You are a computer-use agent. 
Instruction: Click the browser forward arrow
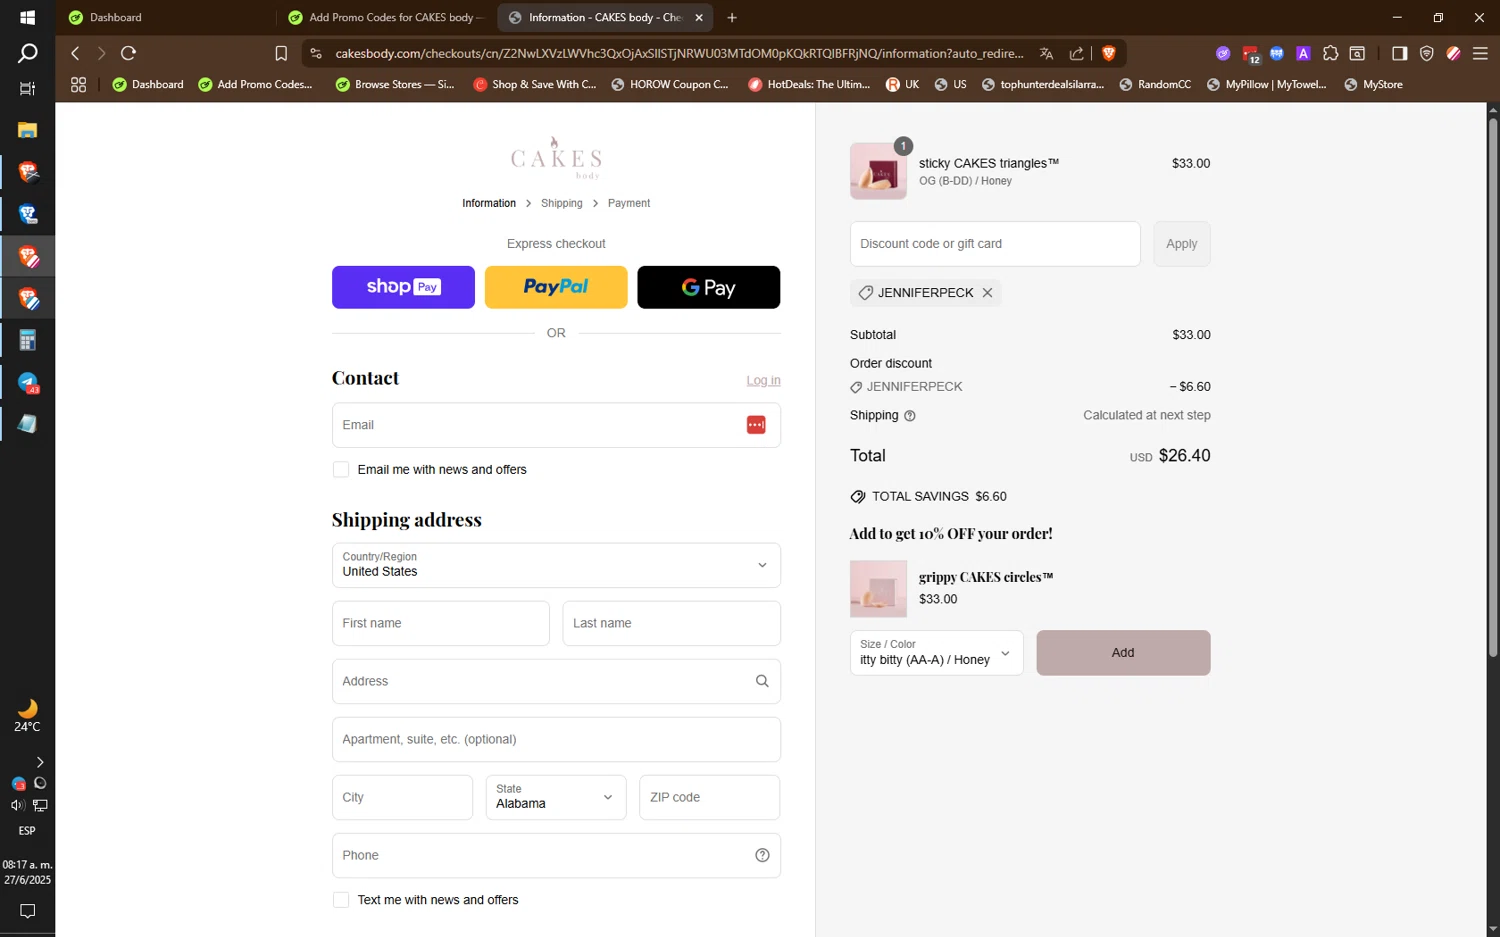[x=101, y=53]
